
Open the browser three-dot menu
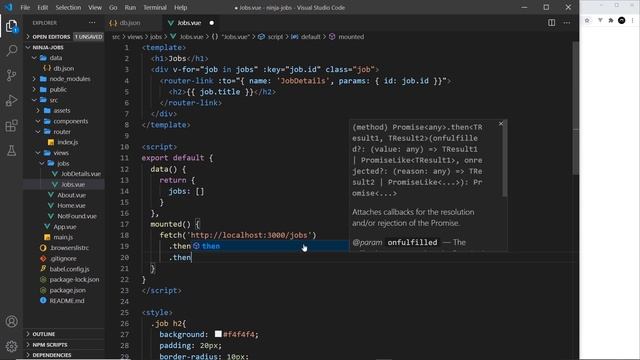pyautogui.click(x=633, y=20)
